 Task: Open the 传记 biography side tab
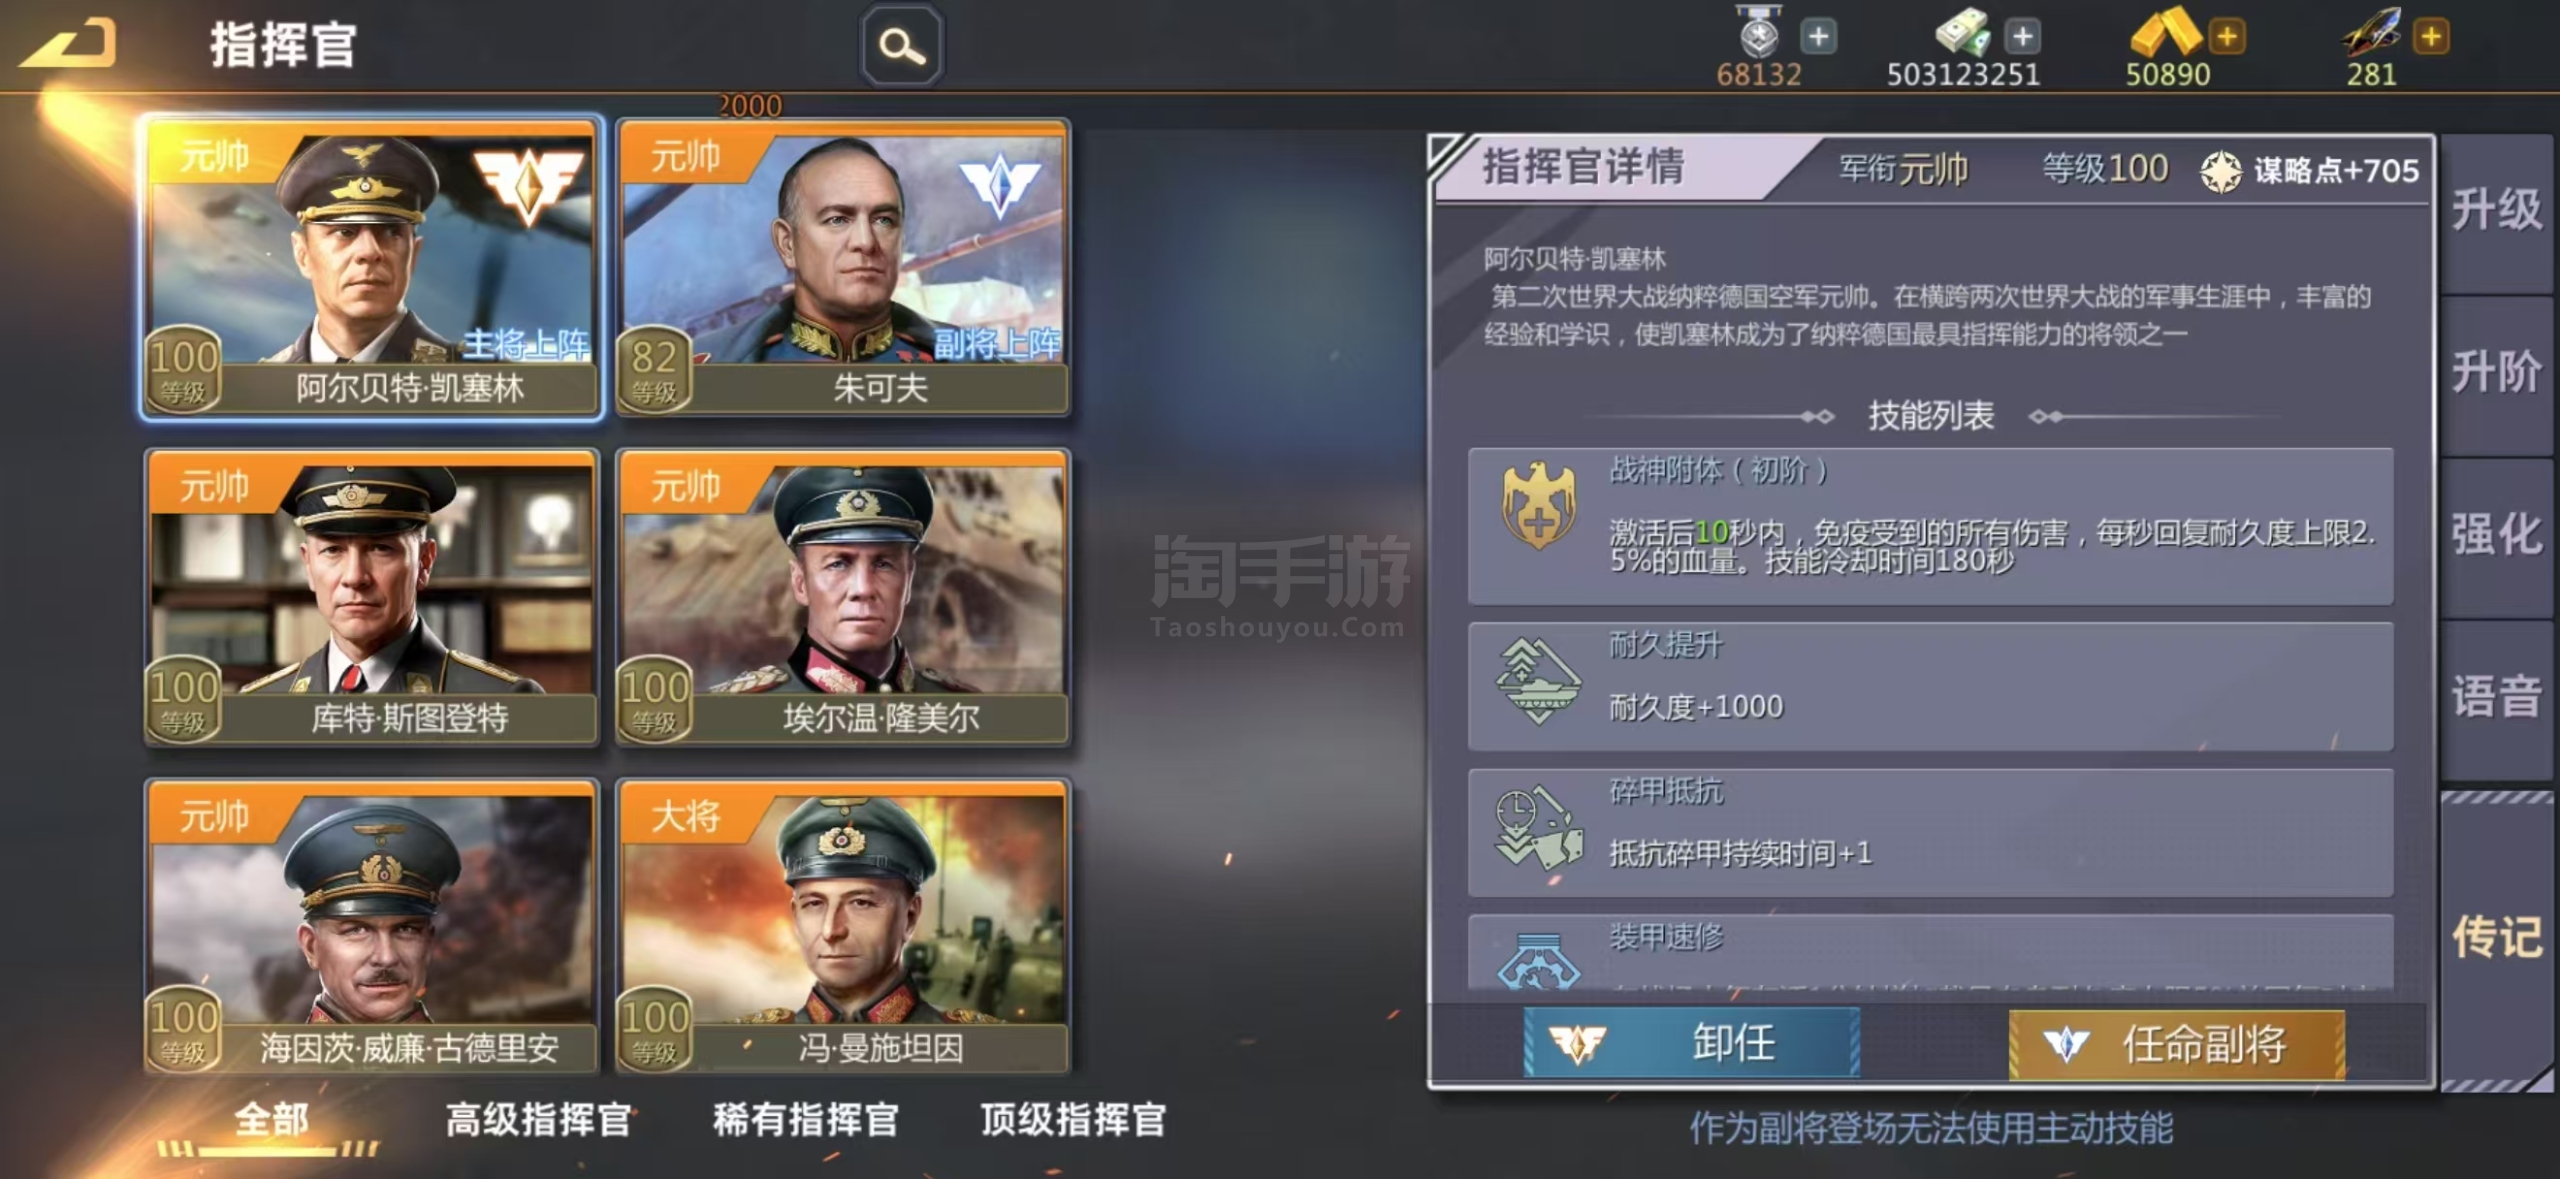[x=2496, y=938]
